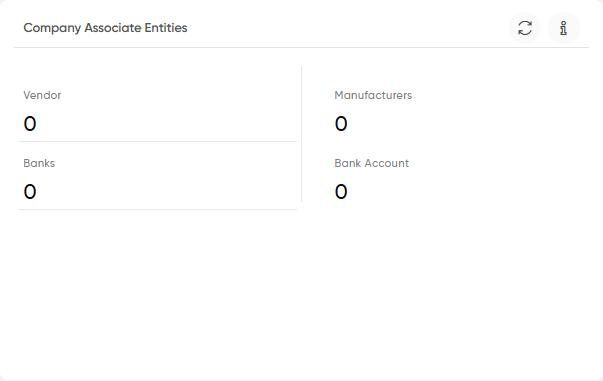Viewport: 603px width, 381px height.
Task: Click the Bank Account count value 0
Action: coord(341,192)
